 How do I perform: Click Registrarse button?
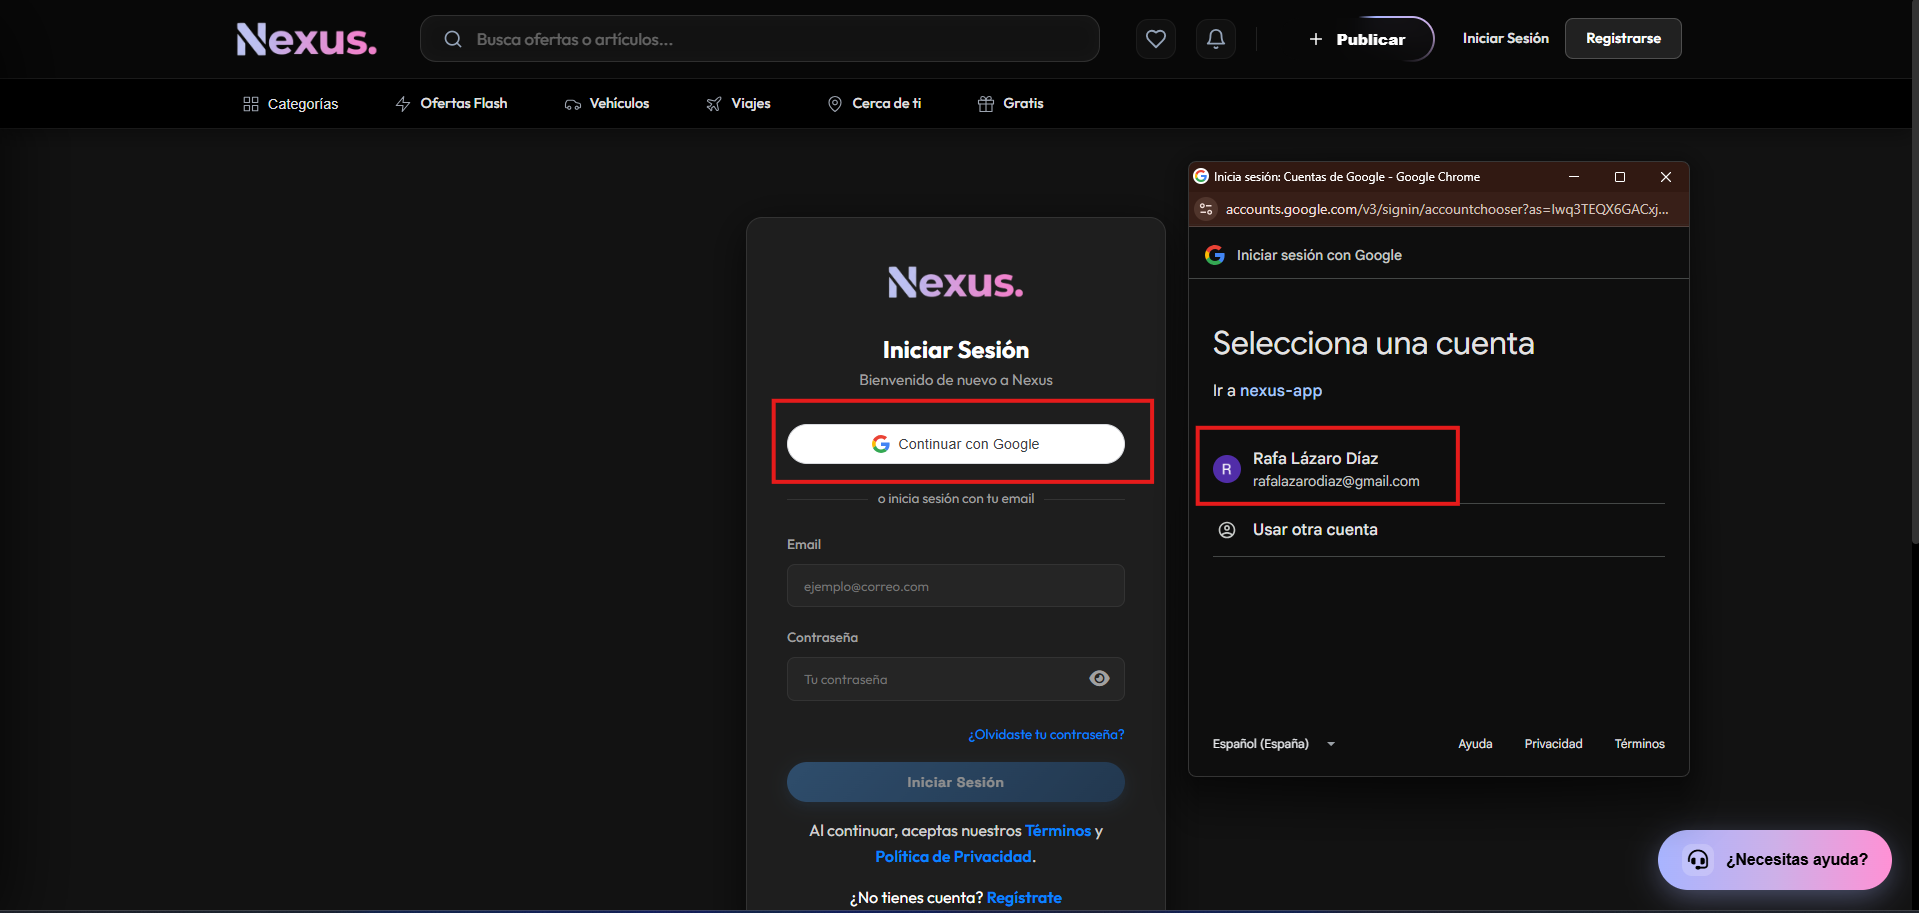1623,38
